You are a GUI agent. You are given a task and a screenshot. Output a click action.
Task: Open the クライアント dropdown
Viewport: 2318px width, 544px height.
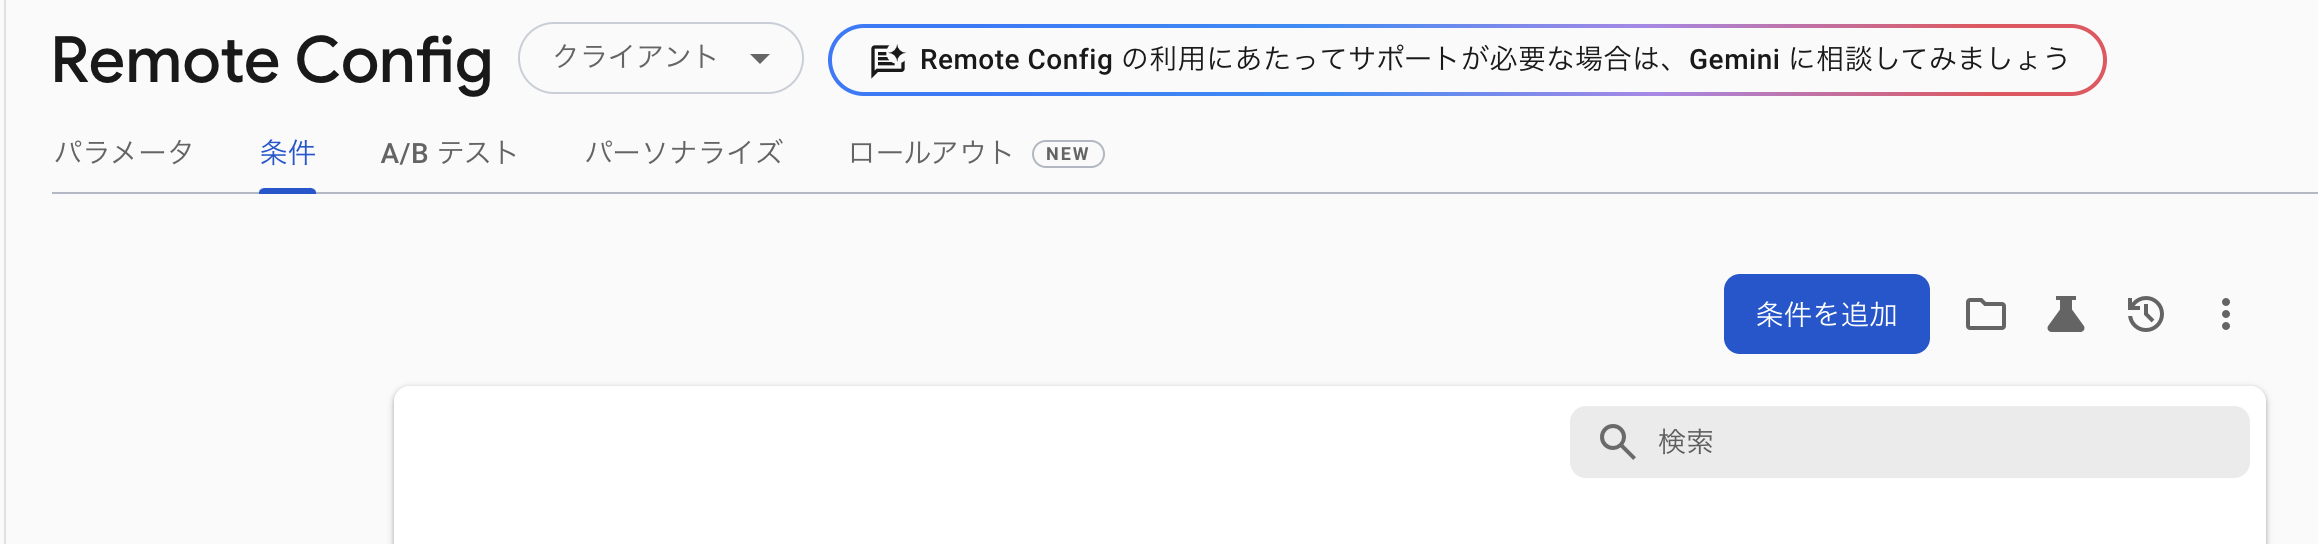pyautogui.click(x=636, y=58)
